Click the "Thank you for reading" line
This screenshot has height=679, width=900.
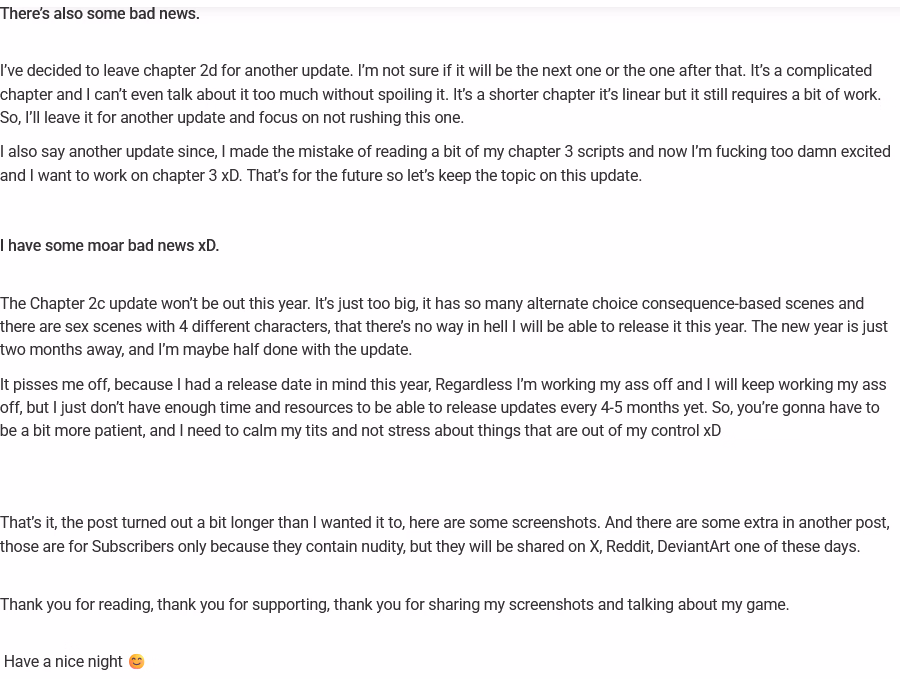tap(394, 604)
